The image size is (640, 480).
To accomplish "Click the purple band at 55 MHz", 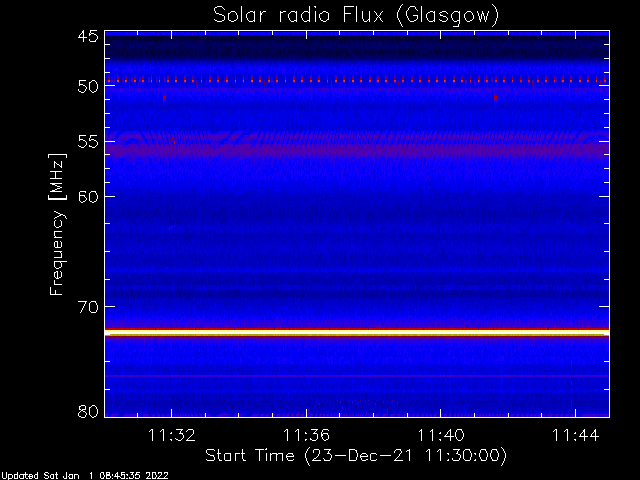I will (x=357, y=150).
